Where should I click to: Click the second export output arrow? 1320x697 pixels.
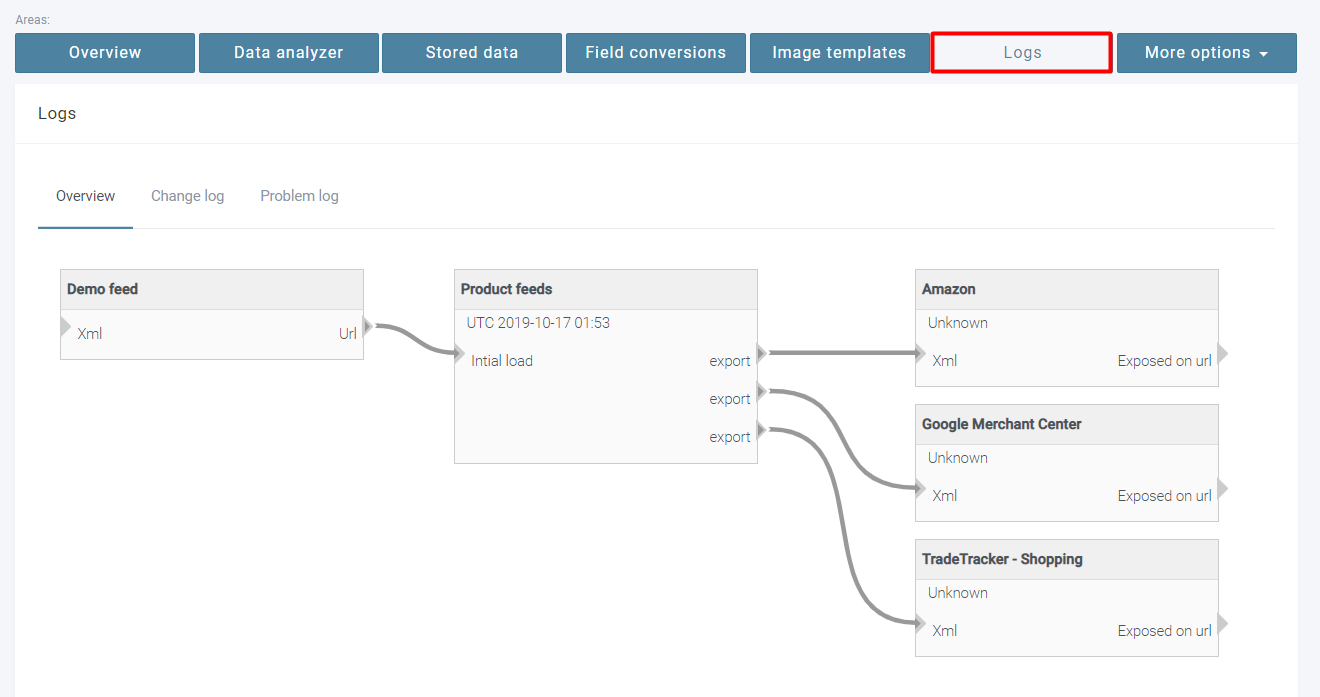click(x=762, y=391)
